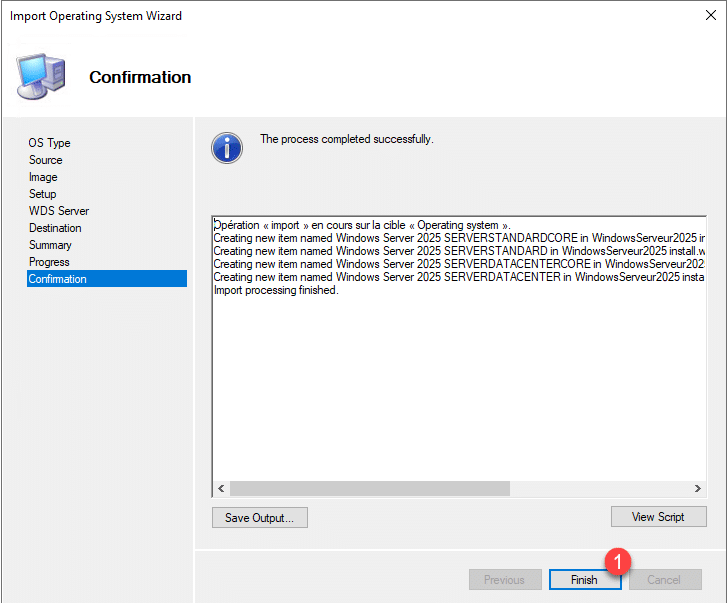Click the horizontal scrollbar thumb
Image resolution: width=727 pixels, height=603 pixels.
pos(370,488)
